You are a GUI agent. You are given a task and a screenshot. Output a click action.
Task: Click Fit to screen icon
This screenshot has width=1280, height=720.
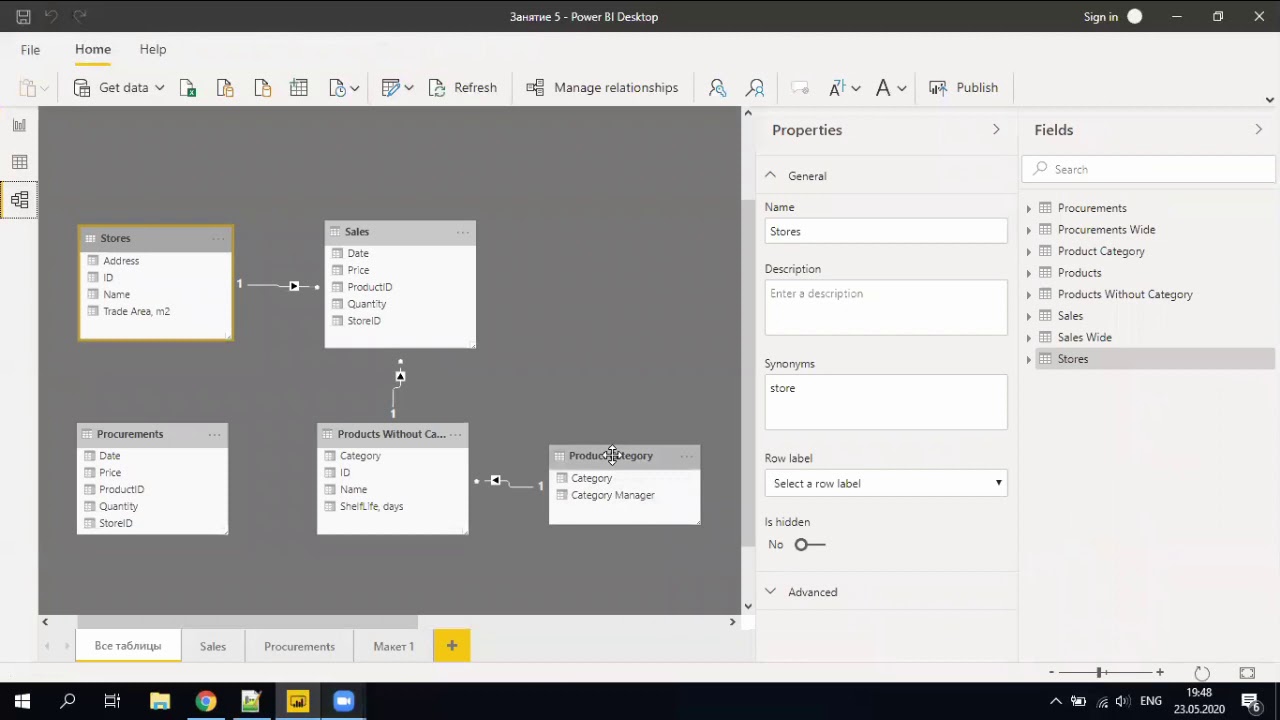point(1247,673)
